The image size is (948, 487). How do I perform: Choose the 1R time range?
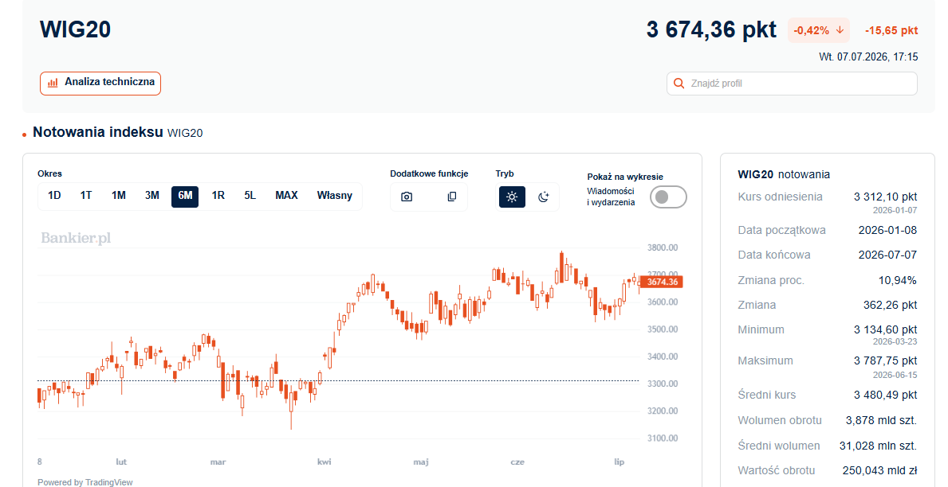coord(218,196)
